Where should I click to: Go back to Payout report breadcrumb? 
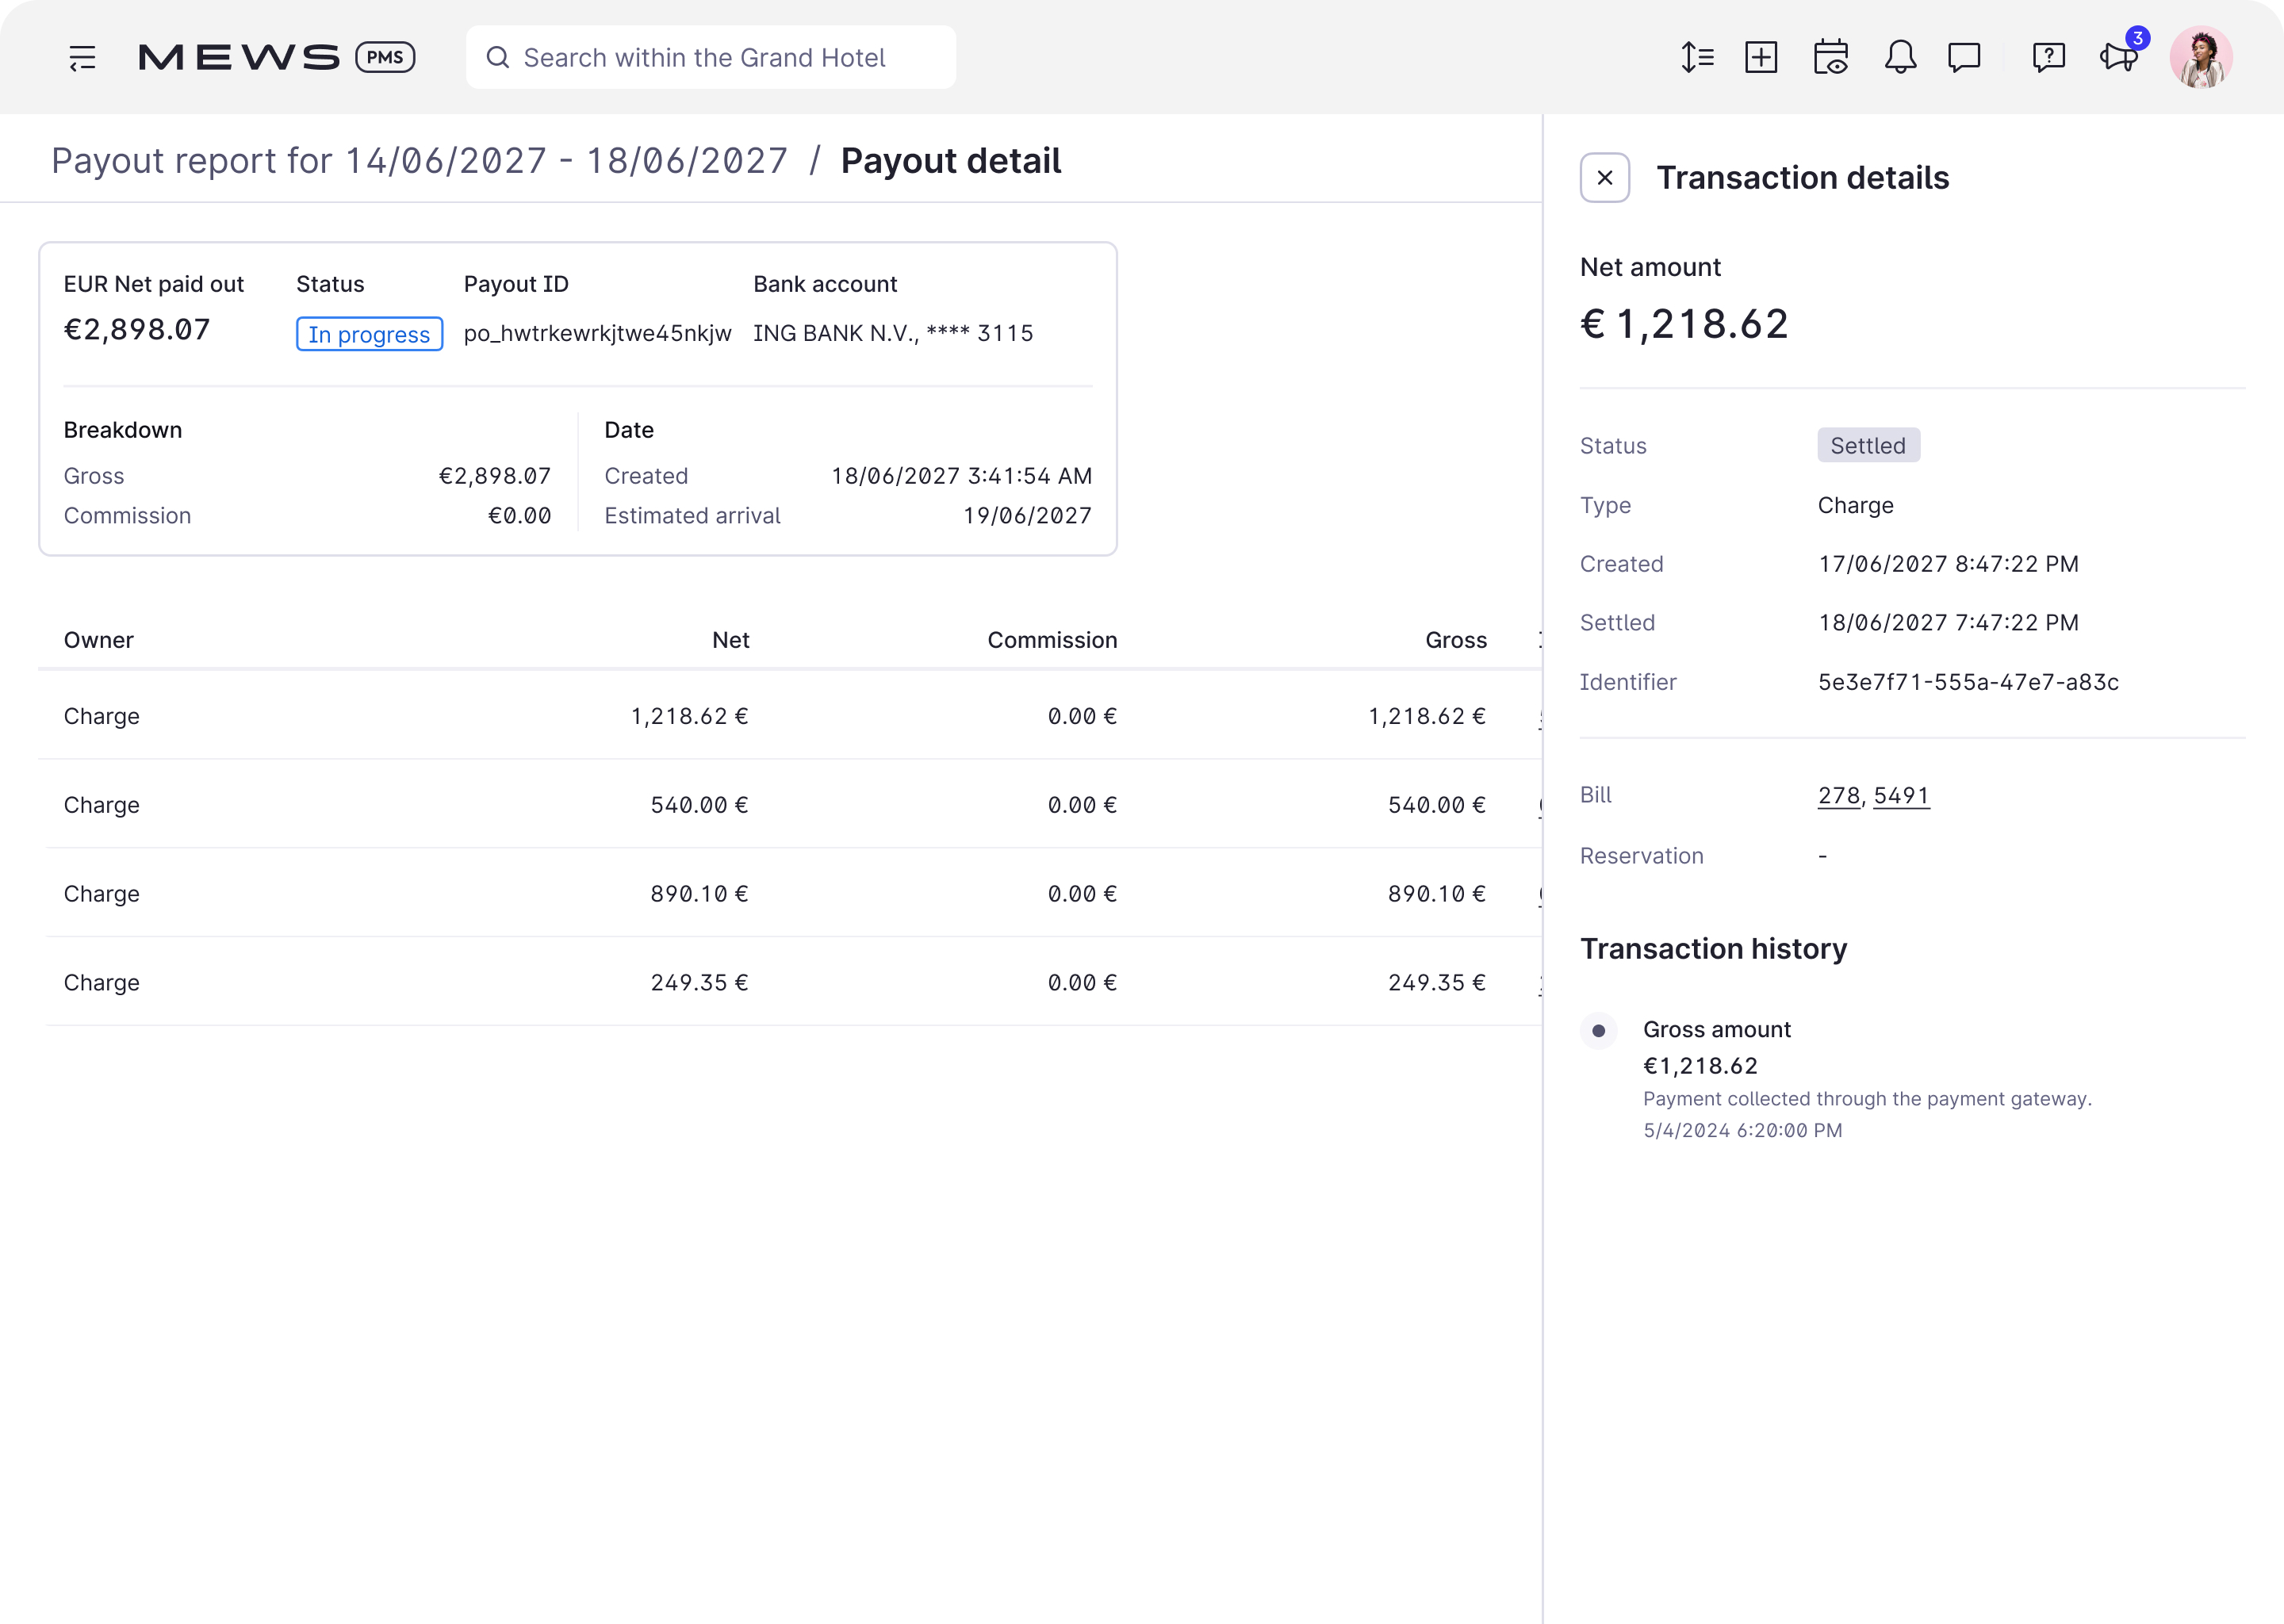420,161
